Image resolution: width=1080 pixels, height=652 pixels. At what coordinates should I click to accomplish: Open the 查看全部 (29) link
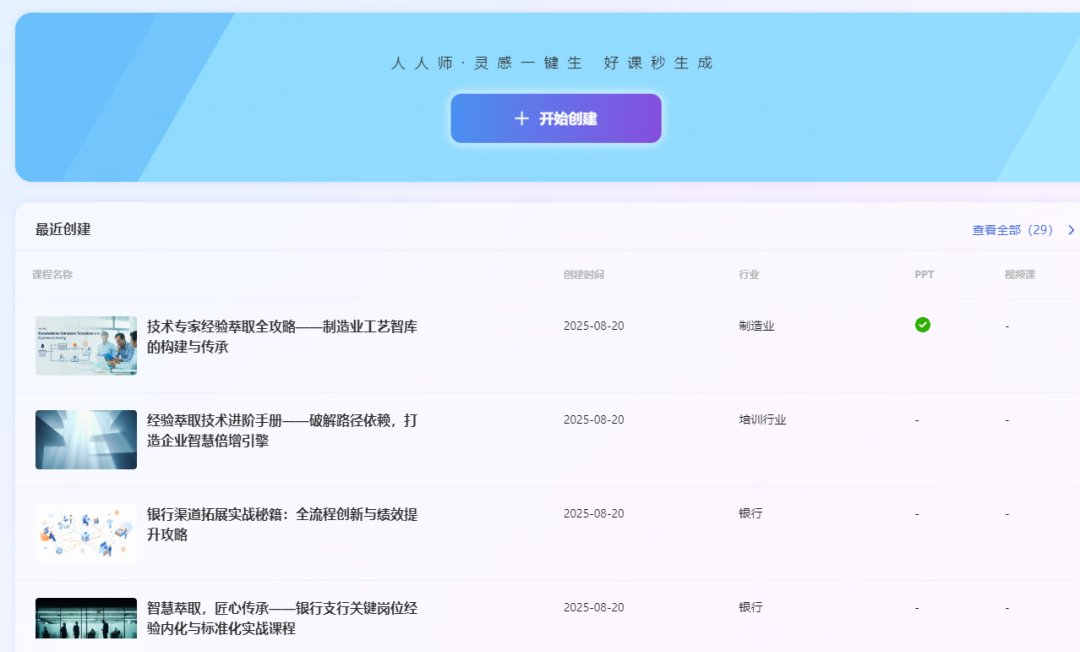click(1010, 229)
